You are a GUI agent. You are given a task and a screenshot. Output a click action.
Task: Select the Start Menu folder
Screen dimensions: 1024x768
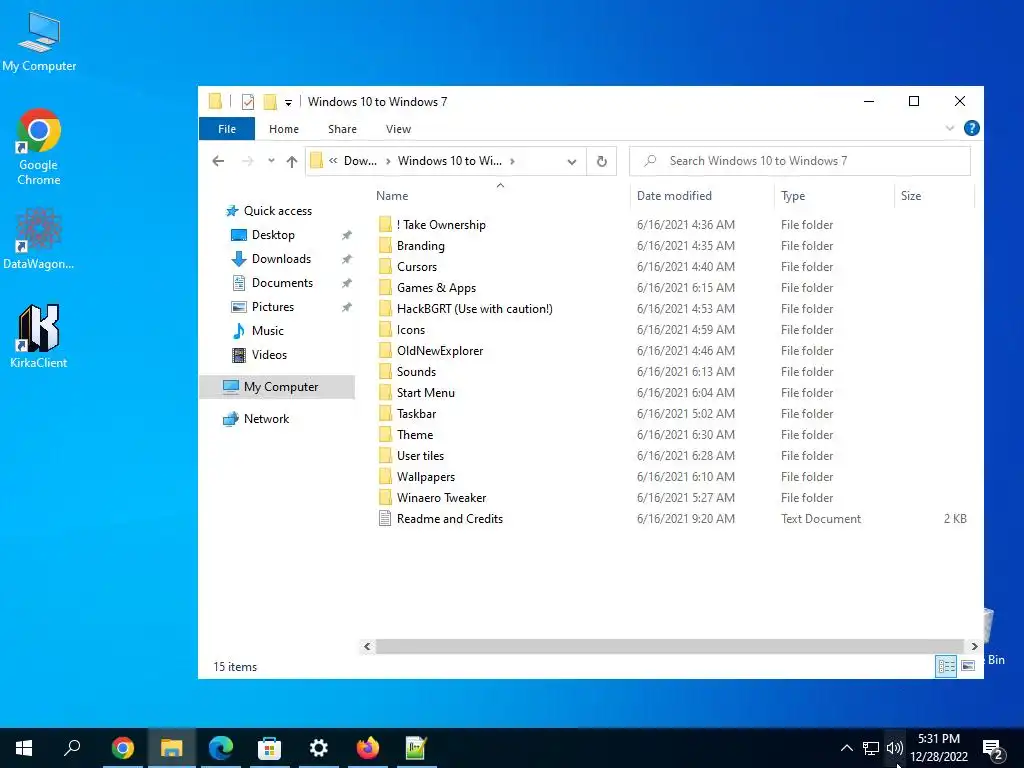[417, 392]
